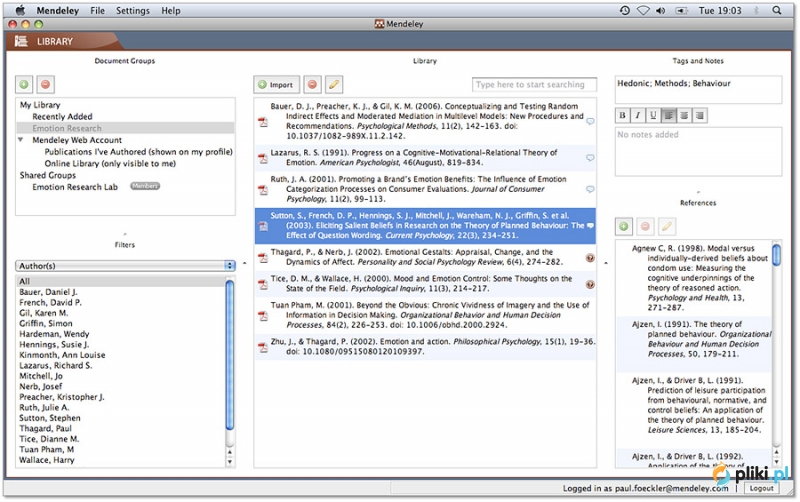Viewport: 800px width, 502px height.
Task: Open Publications I've Authored collection
Action: pyautogui.click(x=138, y=152)
